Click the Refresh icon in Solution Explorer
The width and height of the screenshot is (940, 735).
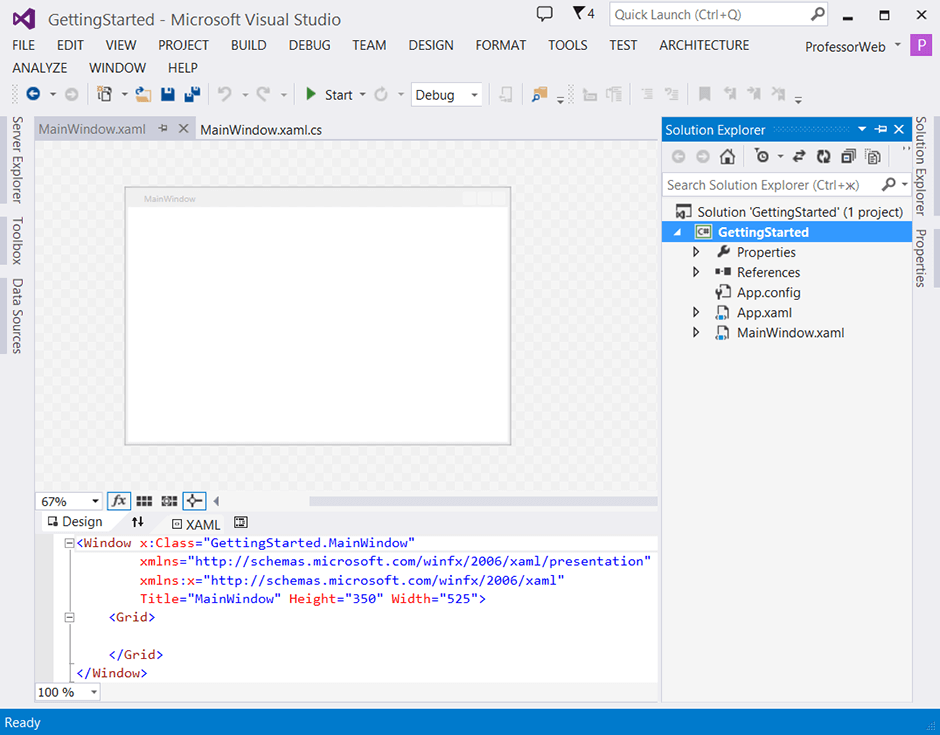824,156
